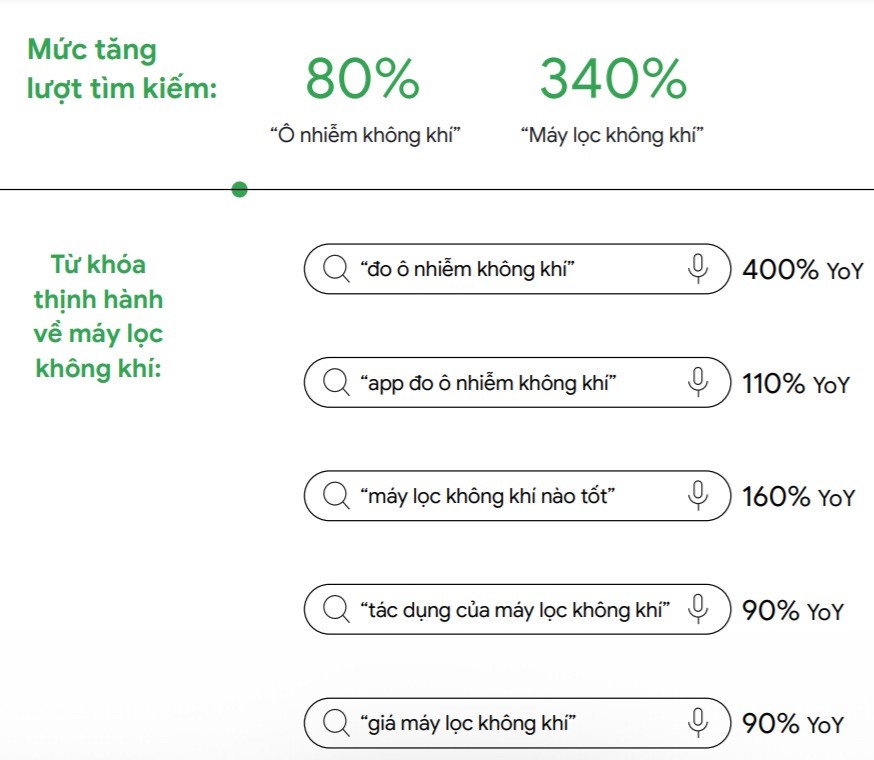Click the green dot on the divider line

coord(239,190)
